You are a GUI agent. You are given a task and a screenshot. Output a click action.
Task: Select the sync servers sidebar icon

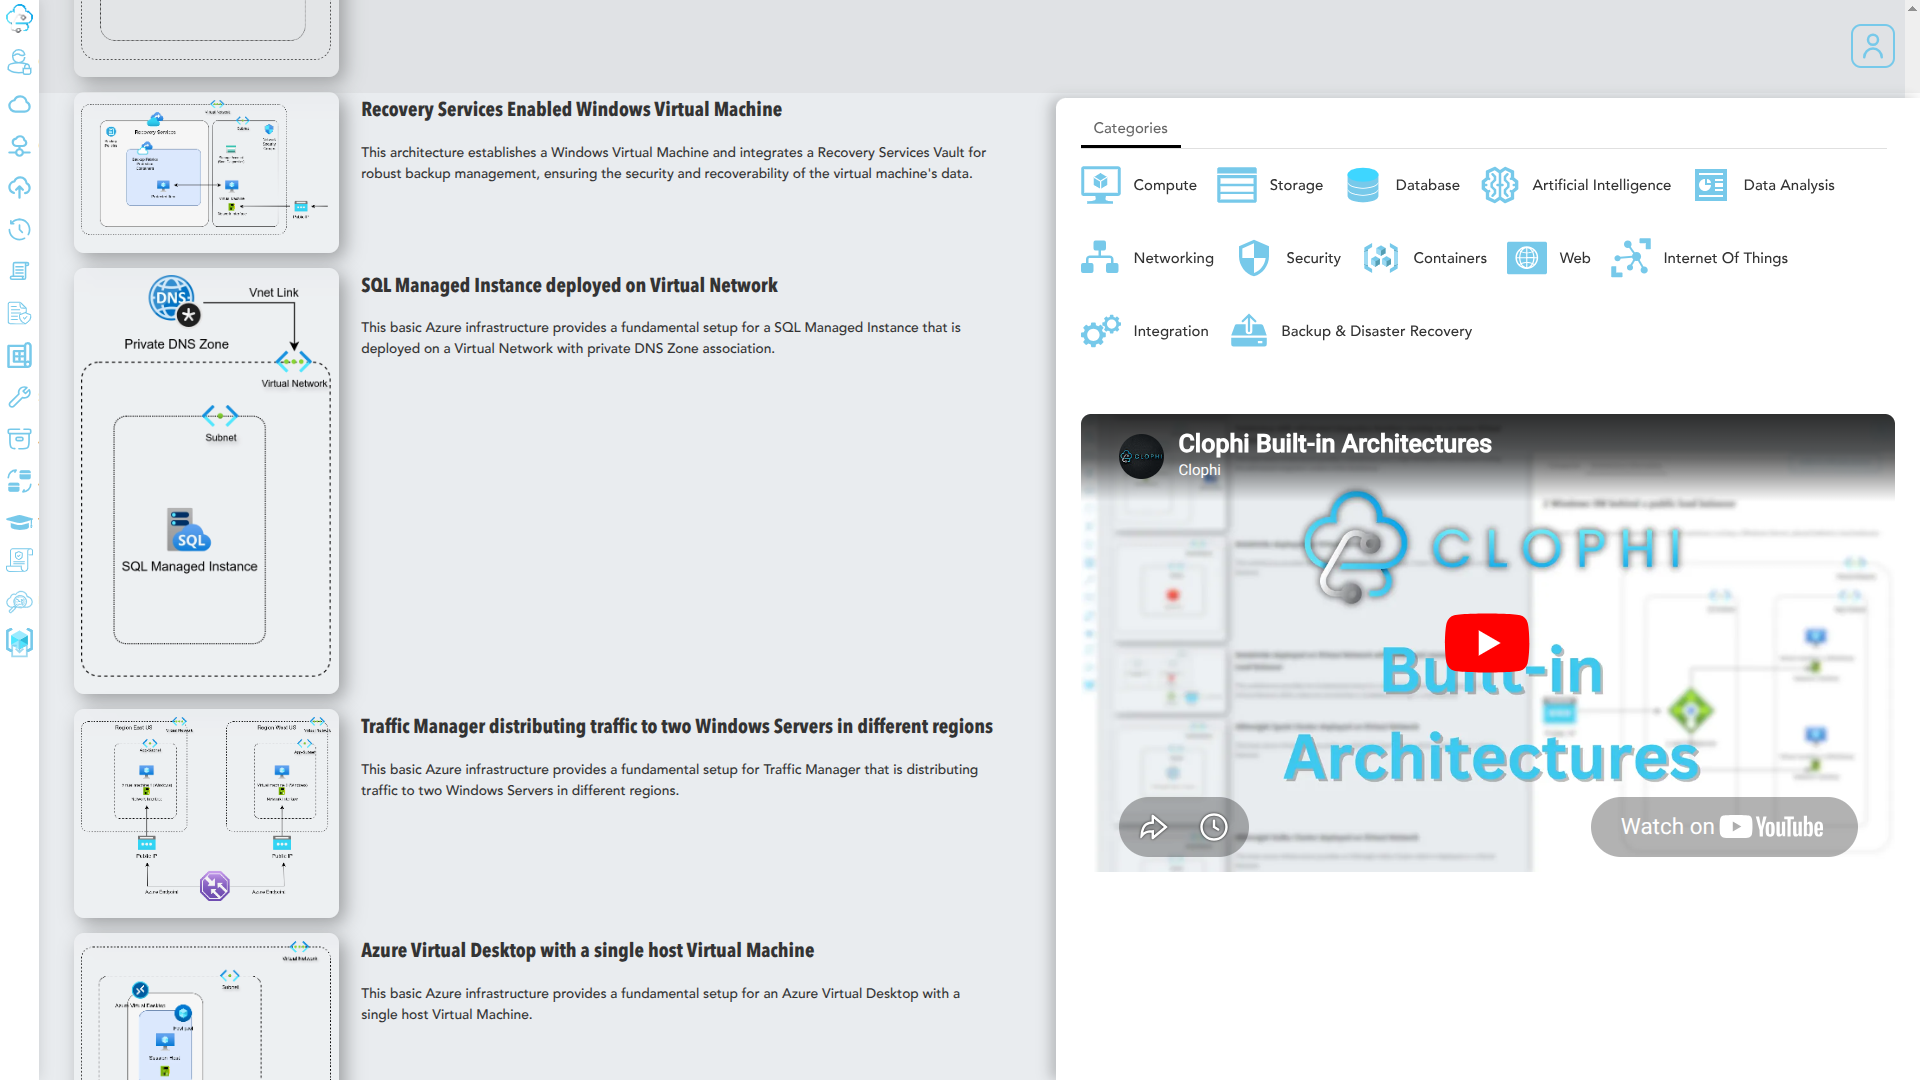pyautogui.click(x=19, y=481)
